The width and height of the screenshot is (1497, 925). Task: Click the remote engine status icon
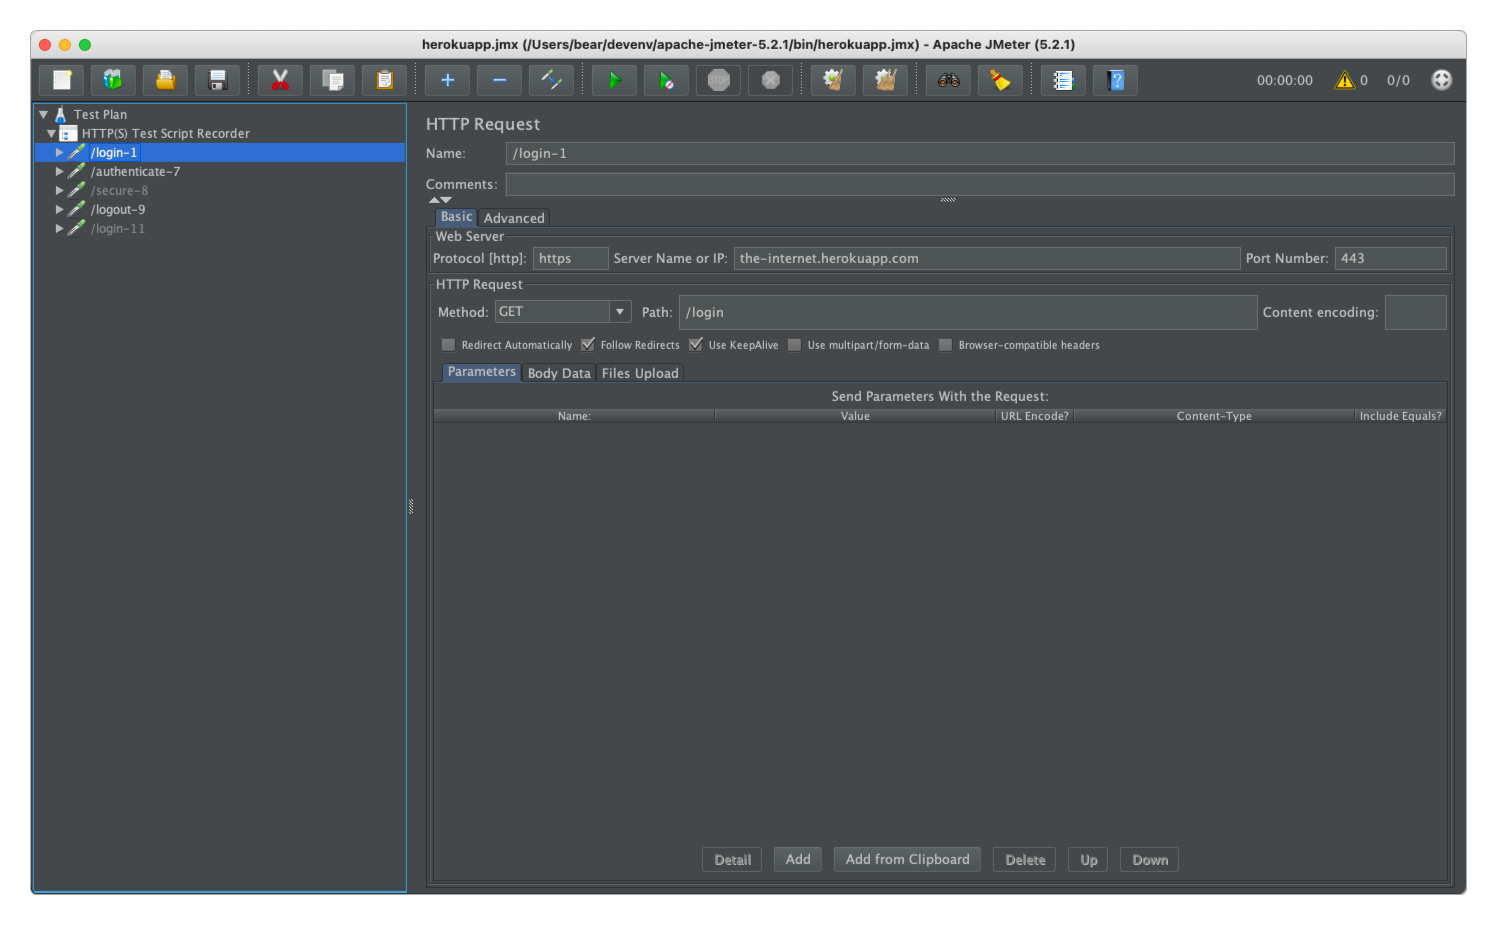tap(1441, 80)
